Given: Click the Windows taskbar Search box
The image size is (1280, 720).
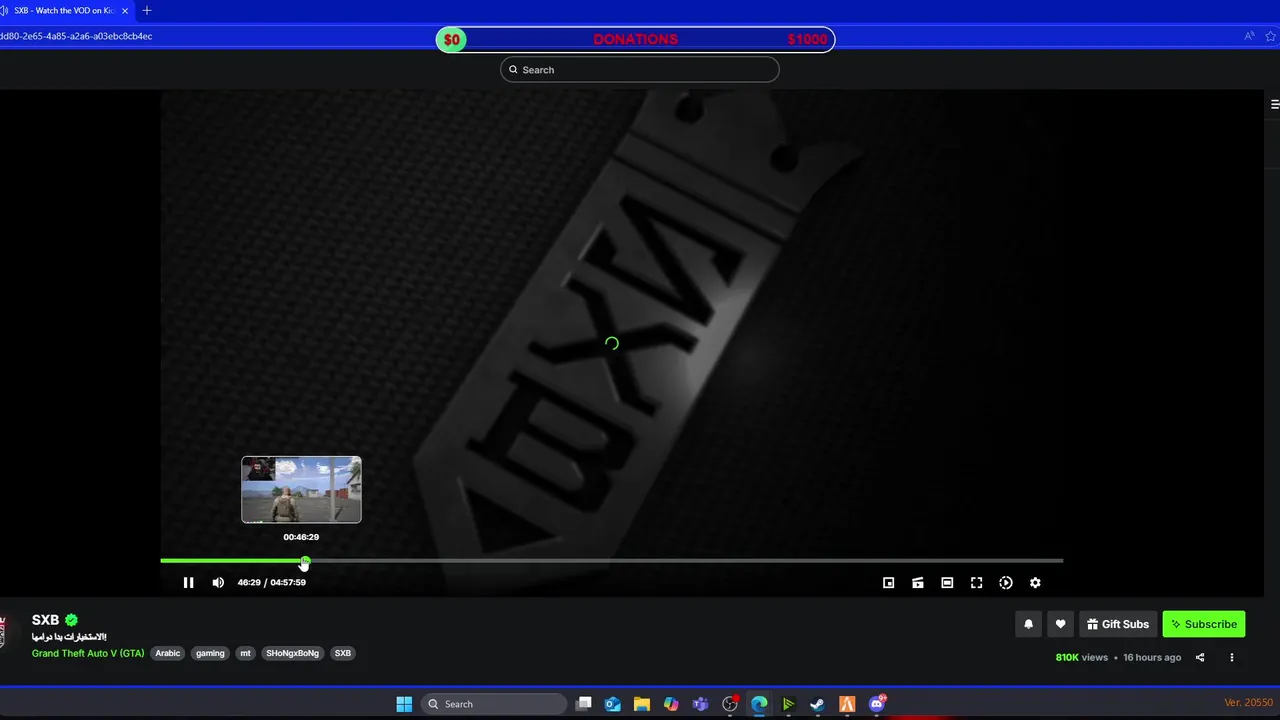Looking at the screenshot, I should click(494, 704).
